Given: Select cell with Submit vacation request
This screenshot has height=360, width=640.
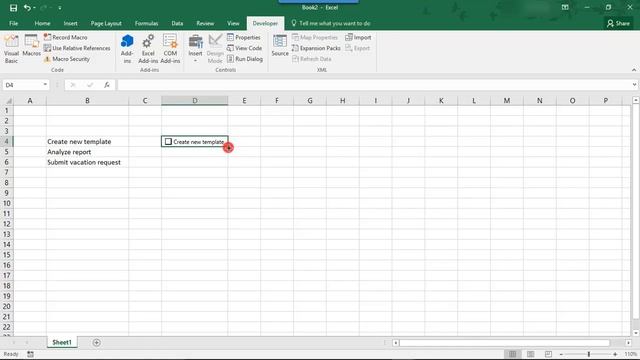Looking at the screenshot, I should point(87,162).
